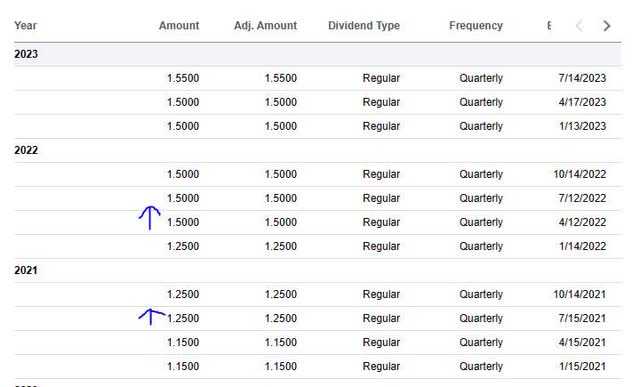Click Quarterly in the 7/15/2021 row
640x387 pixels.
point(481,318)
